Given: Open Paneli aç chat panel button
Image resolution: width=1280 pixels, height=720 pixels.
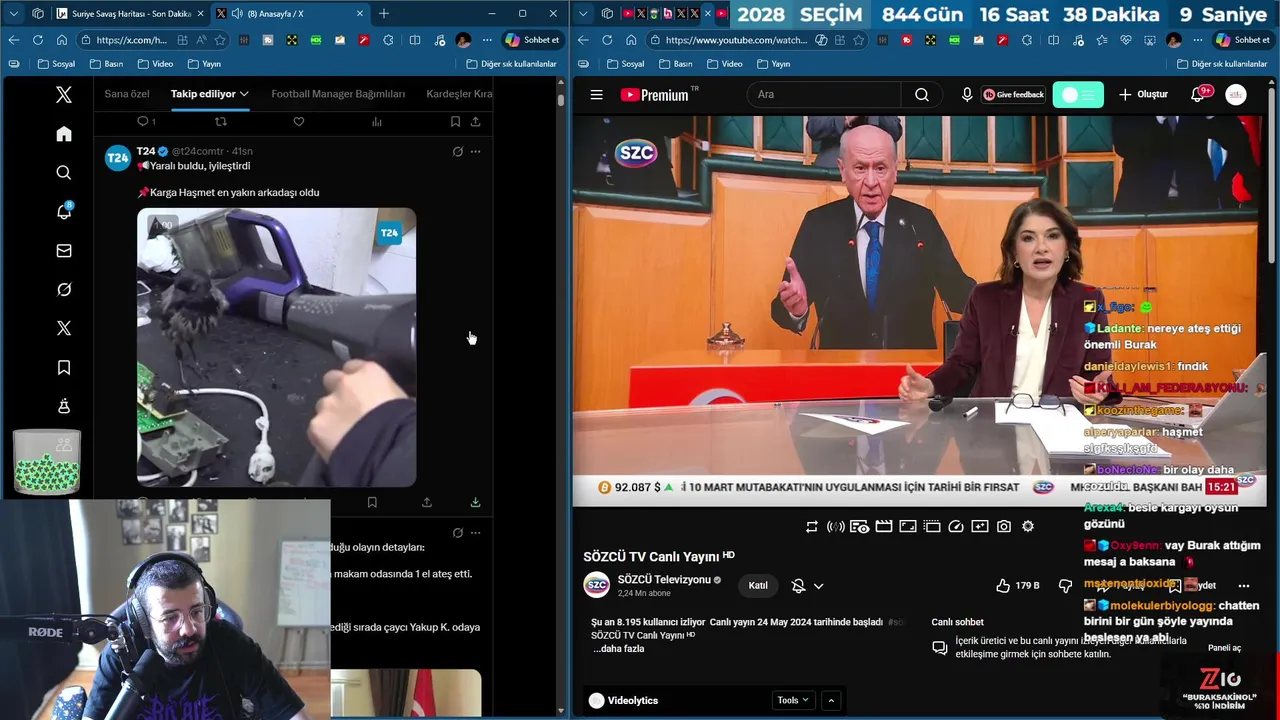Looking at the screenshot, I should click(1224, 648).
